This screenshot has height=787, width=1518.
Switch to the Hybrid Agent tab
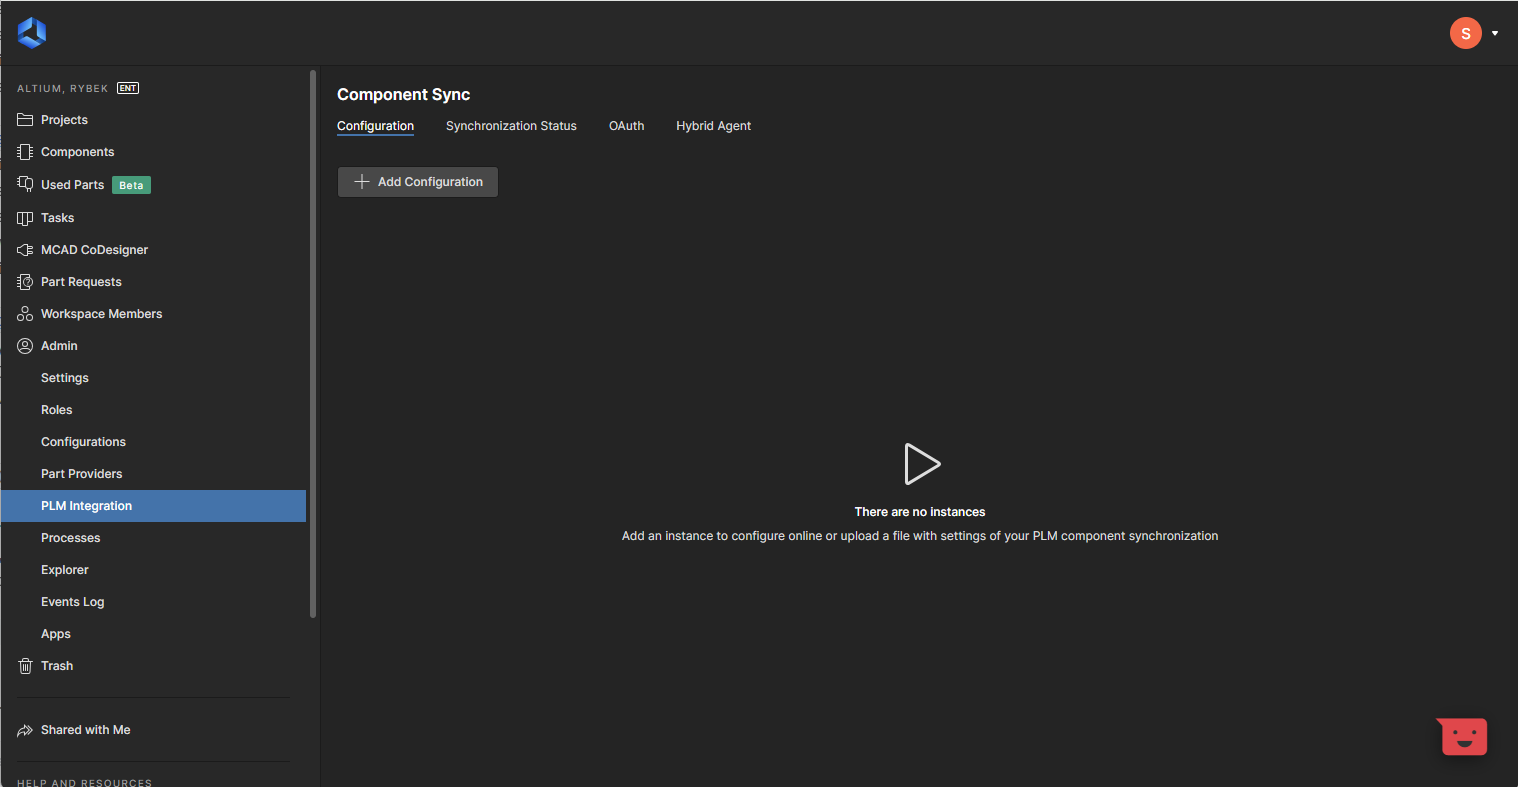click(x=713, y=126)
